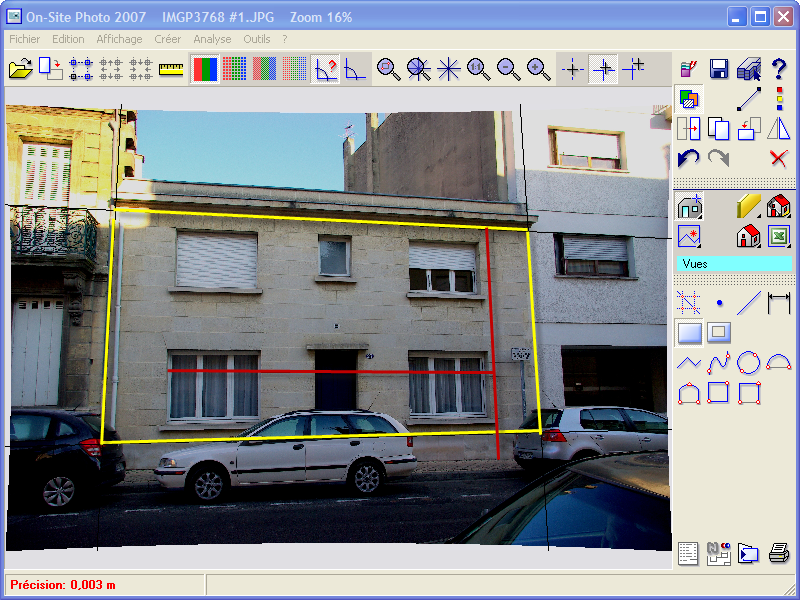
Task: Click the duplicate pages icon
Action: pyautogui.click(x=719, y=129)
